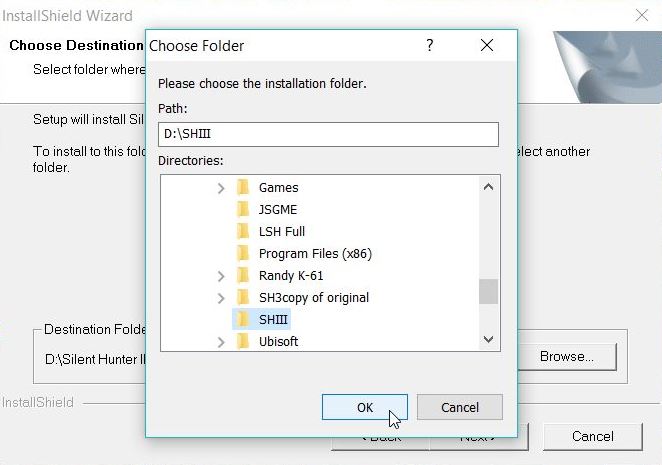Image resolution: width=662 pixels, height=465 pixels.
Task: Click Cancel in the Choose Folder dialog
Action: click(x=460, y=407)
